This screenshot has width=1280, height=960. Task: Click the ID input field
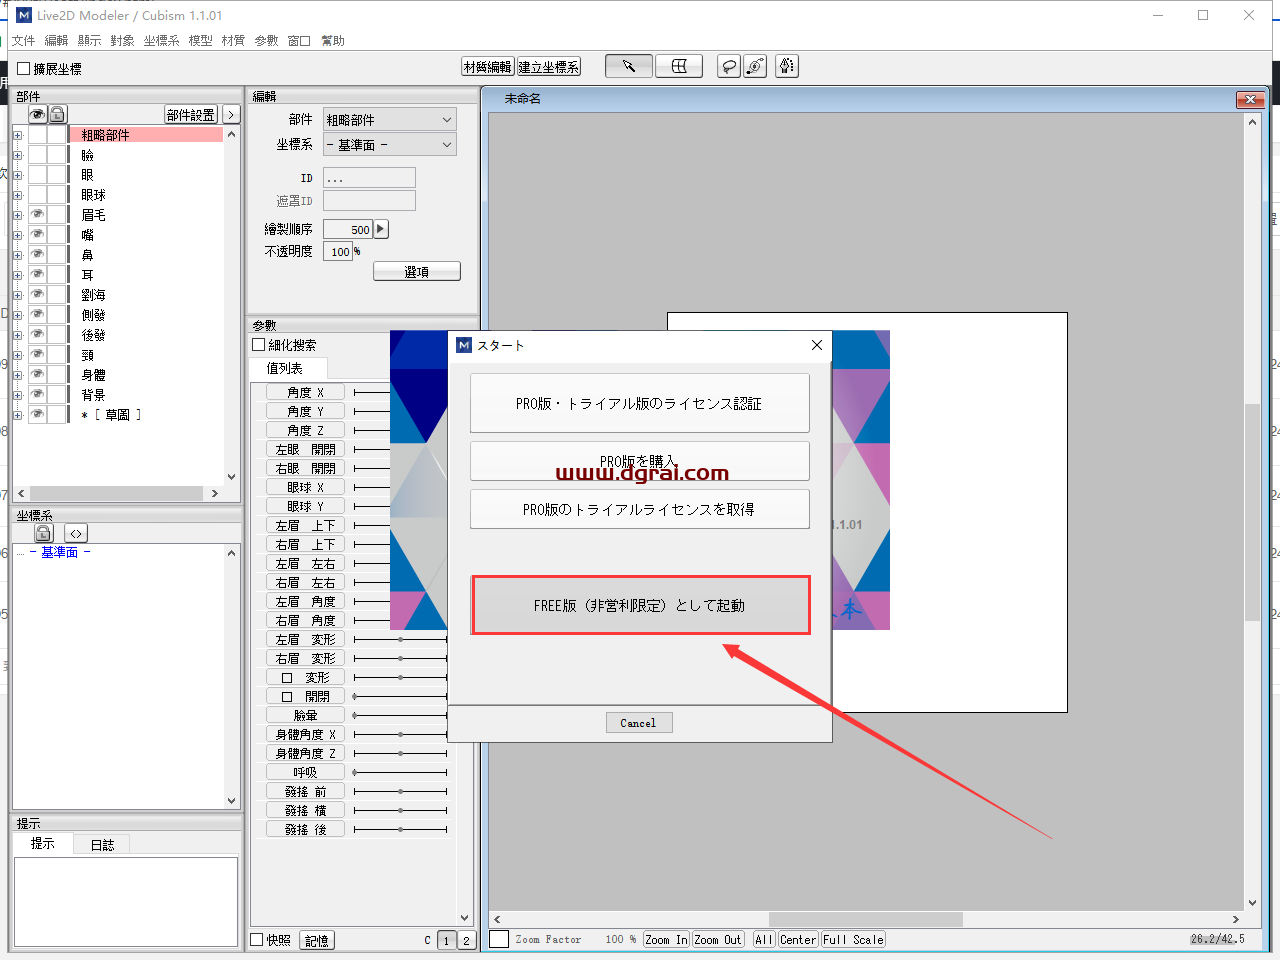369,178
